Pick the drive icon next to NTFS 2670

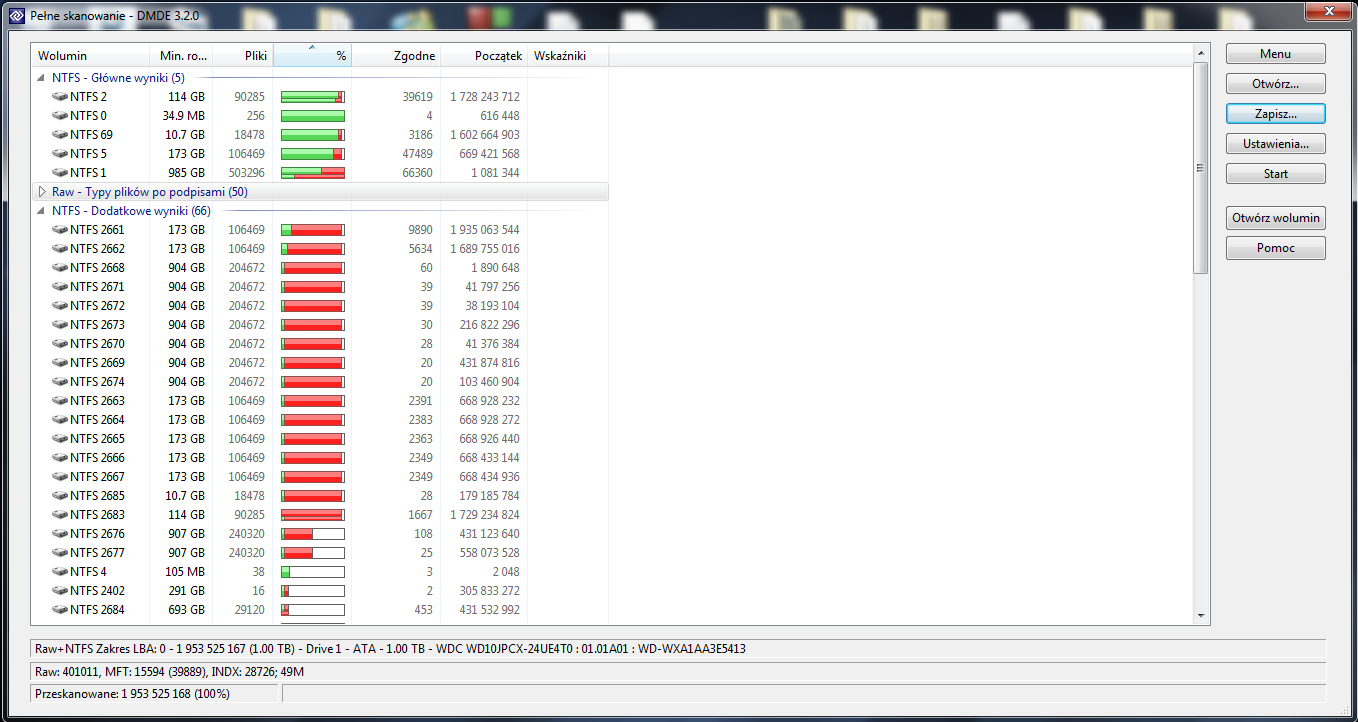(60, 344)
